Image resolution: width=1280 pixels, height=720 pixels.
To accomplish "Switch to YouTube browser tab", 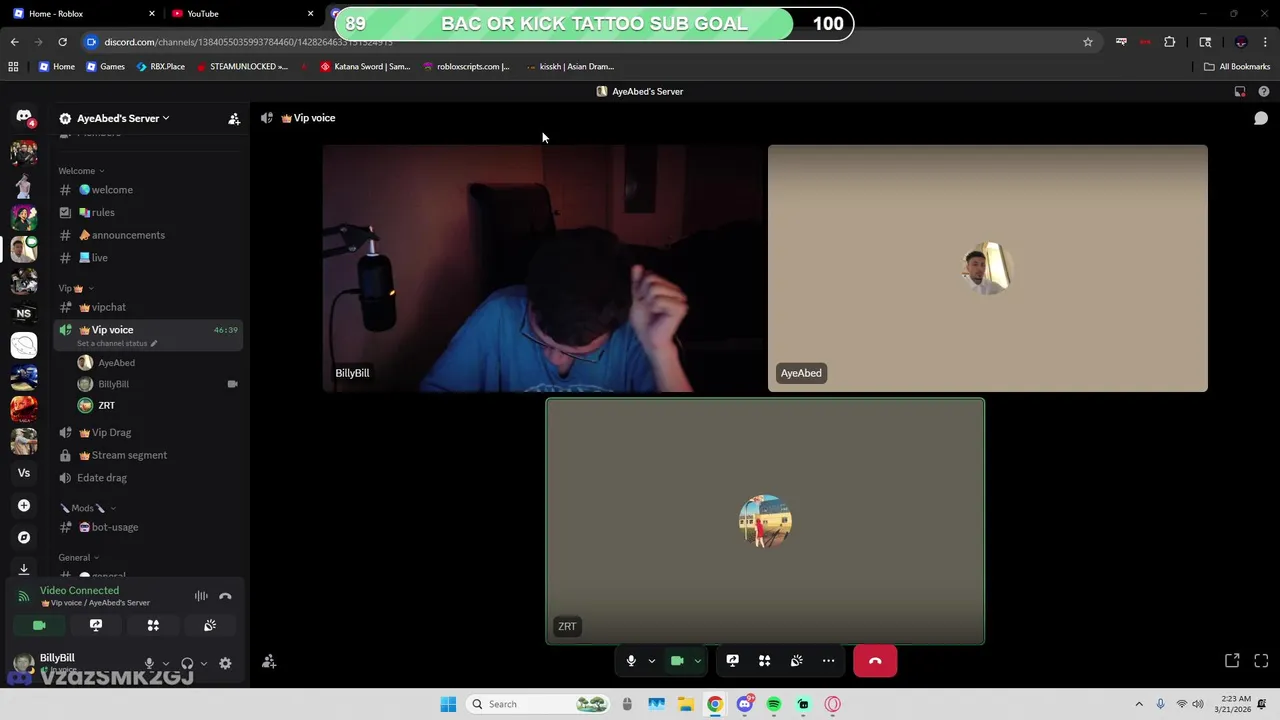I will click(x=241, y=14).
